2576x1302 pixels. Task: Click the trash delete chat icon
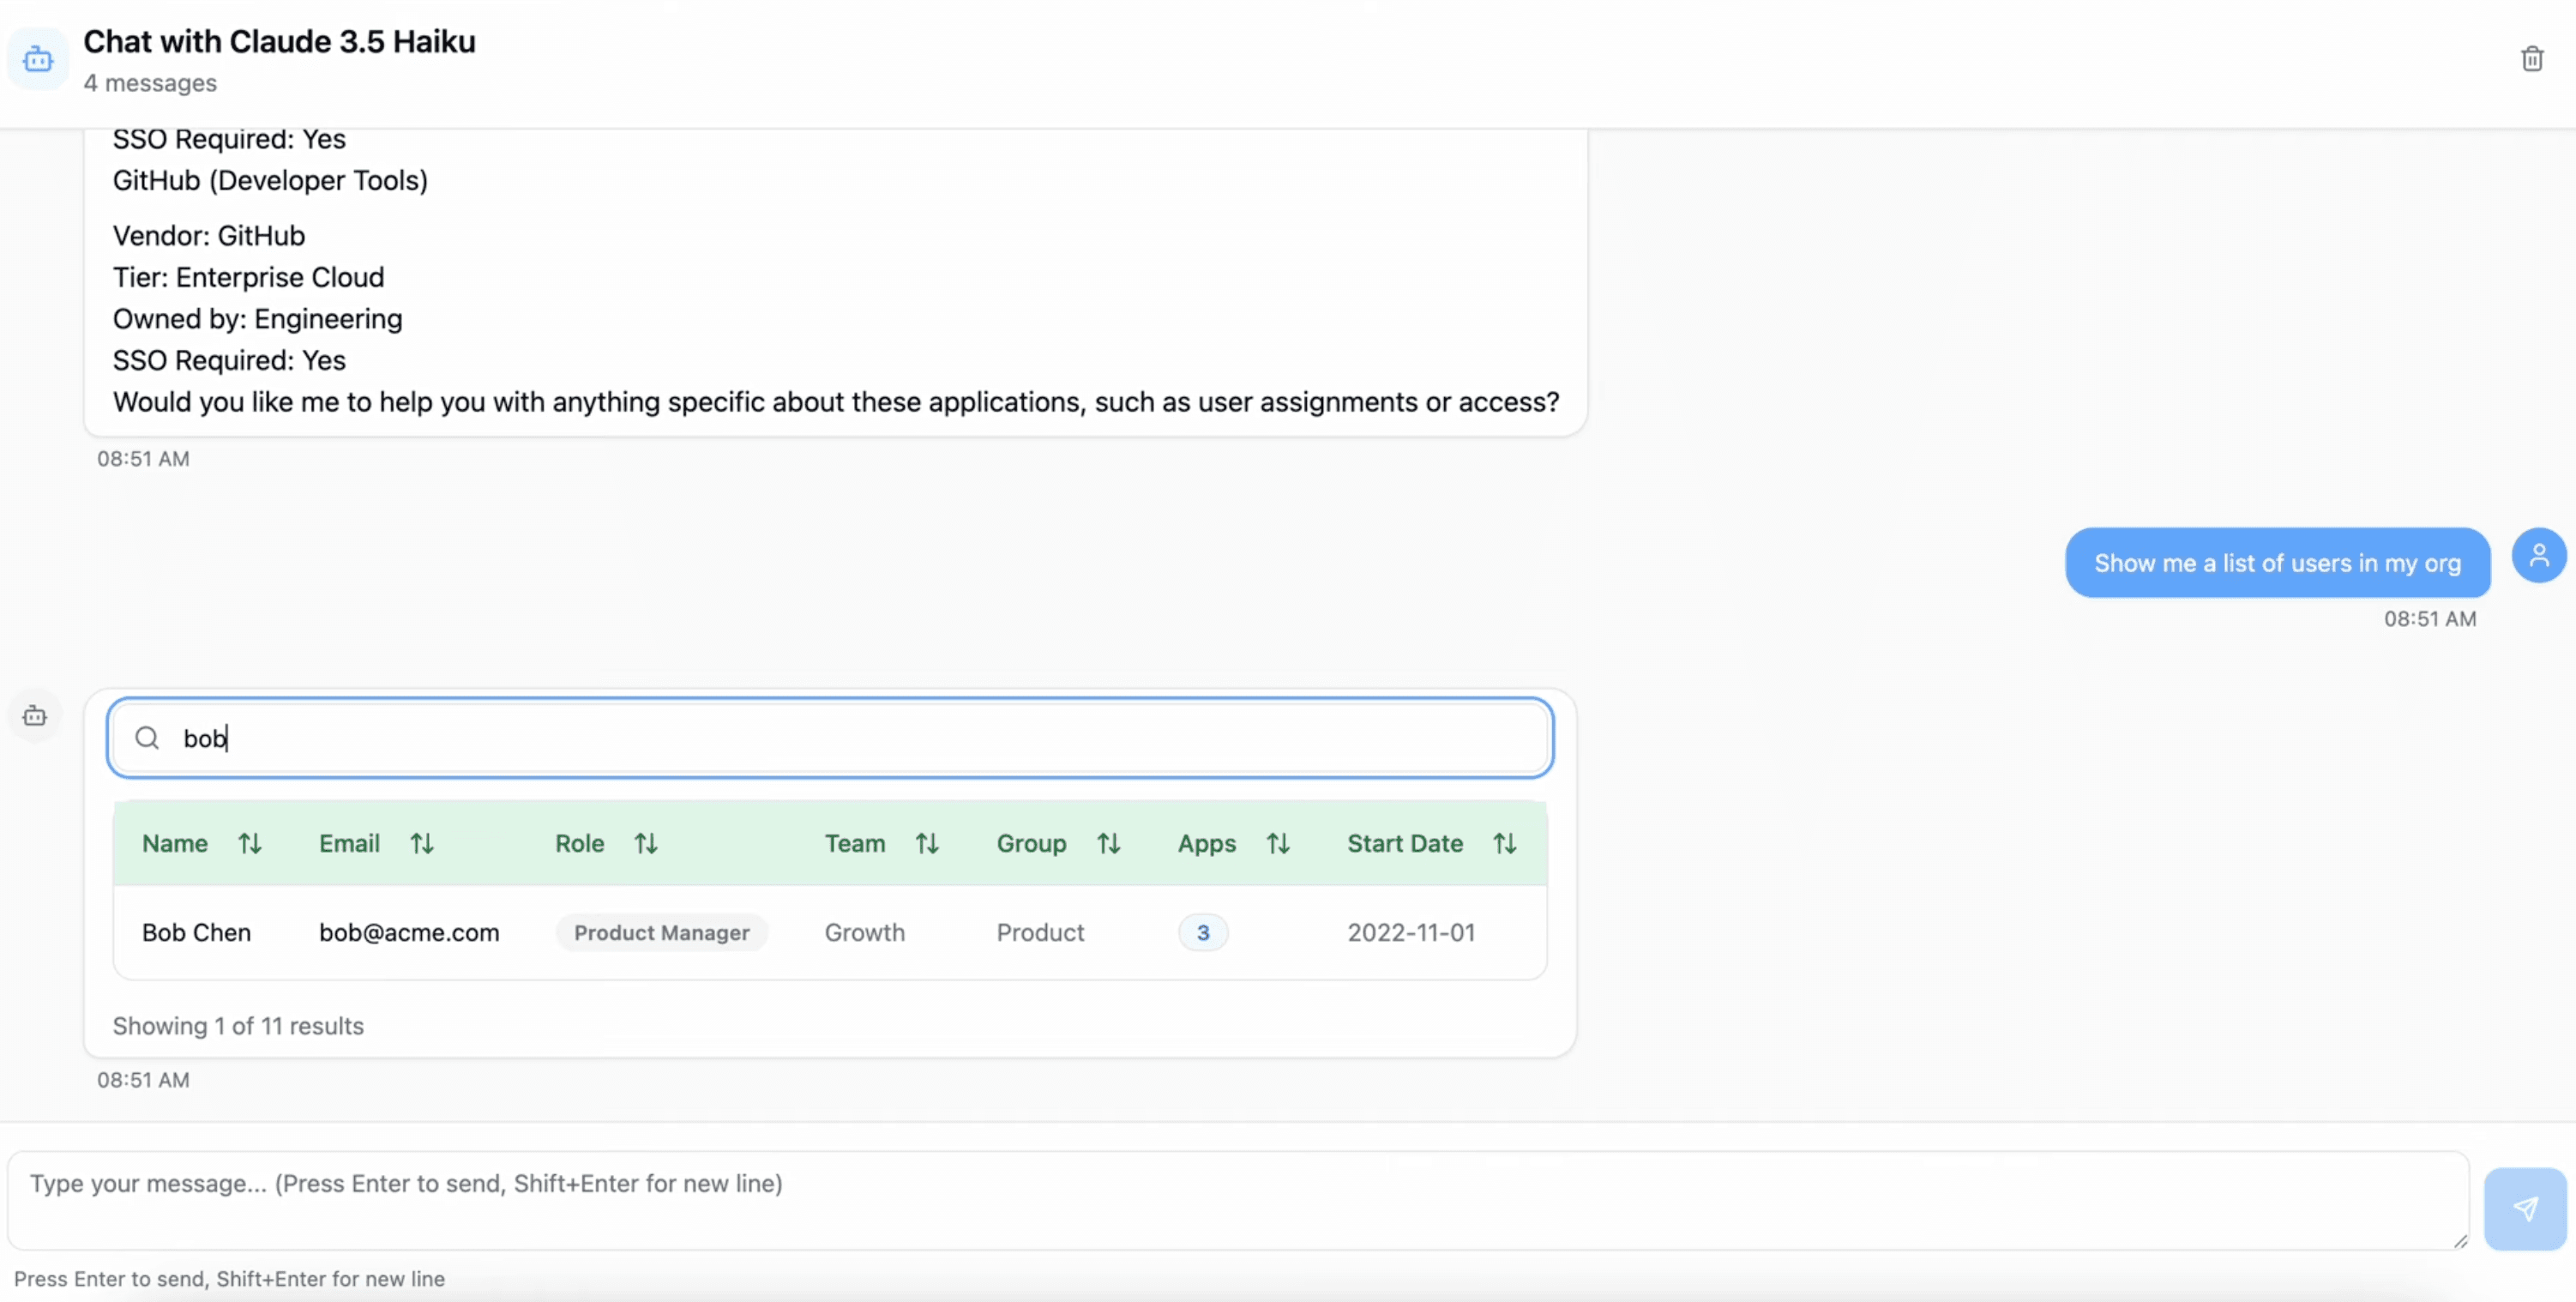click(2531, 59)
